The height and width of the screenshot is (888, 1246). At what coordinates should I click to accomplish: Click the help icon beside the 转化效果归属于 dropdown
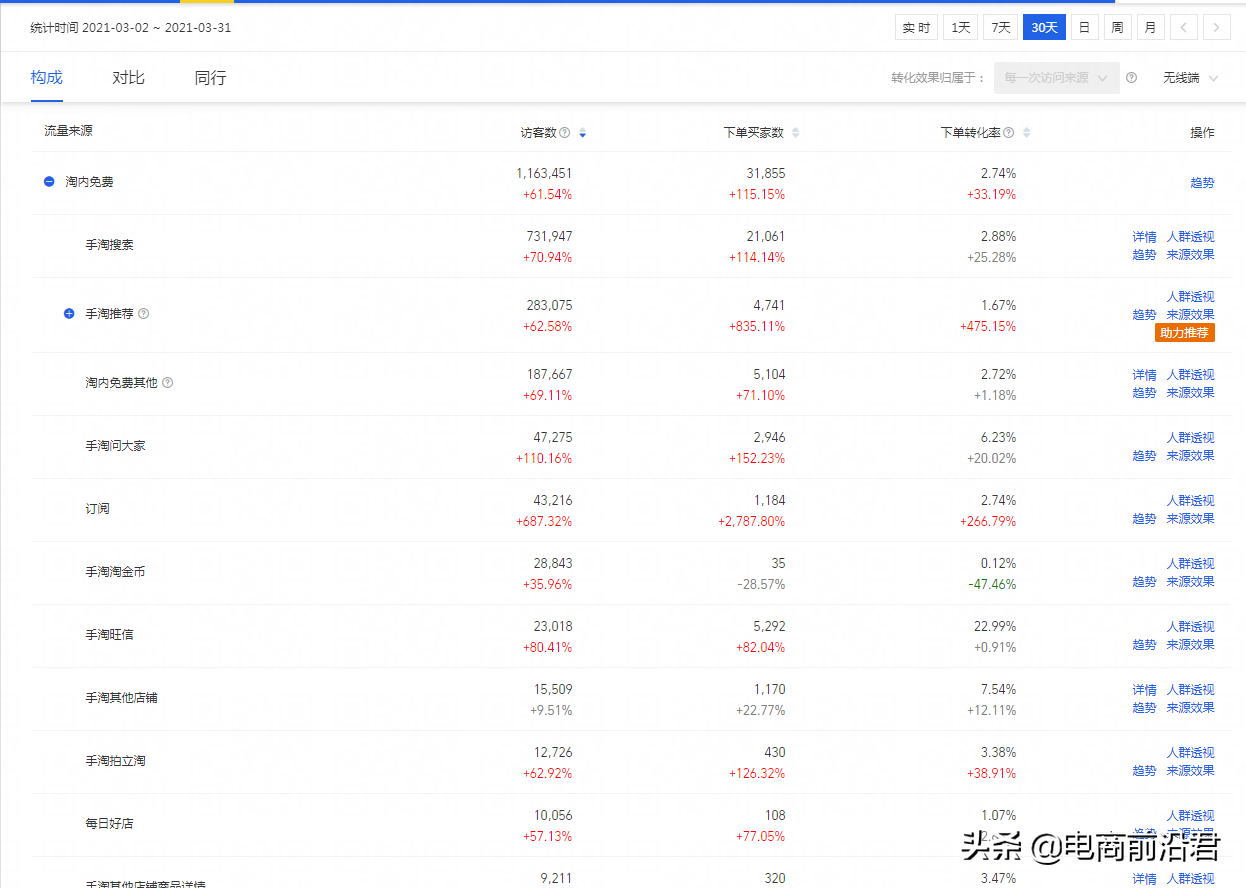pyautogui.click(x=1132, y=78)
